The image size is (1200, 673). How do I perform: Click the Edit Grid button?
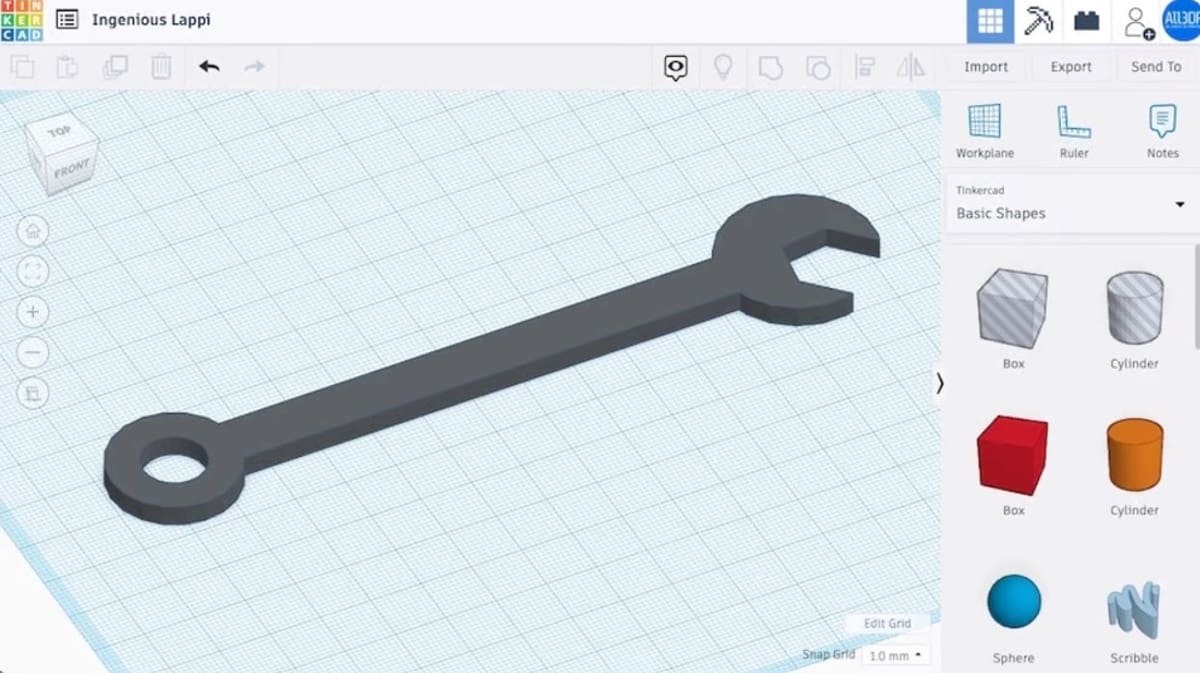click(x=887, y=624)
